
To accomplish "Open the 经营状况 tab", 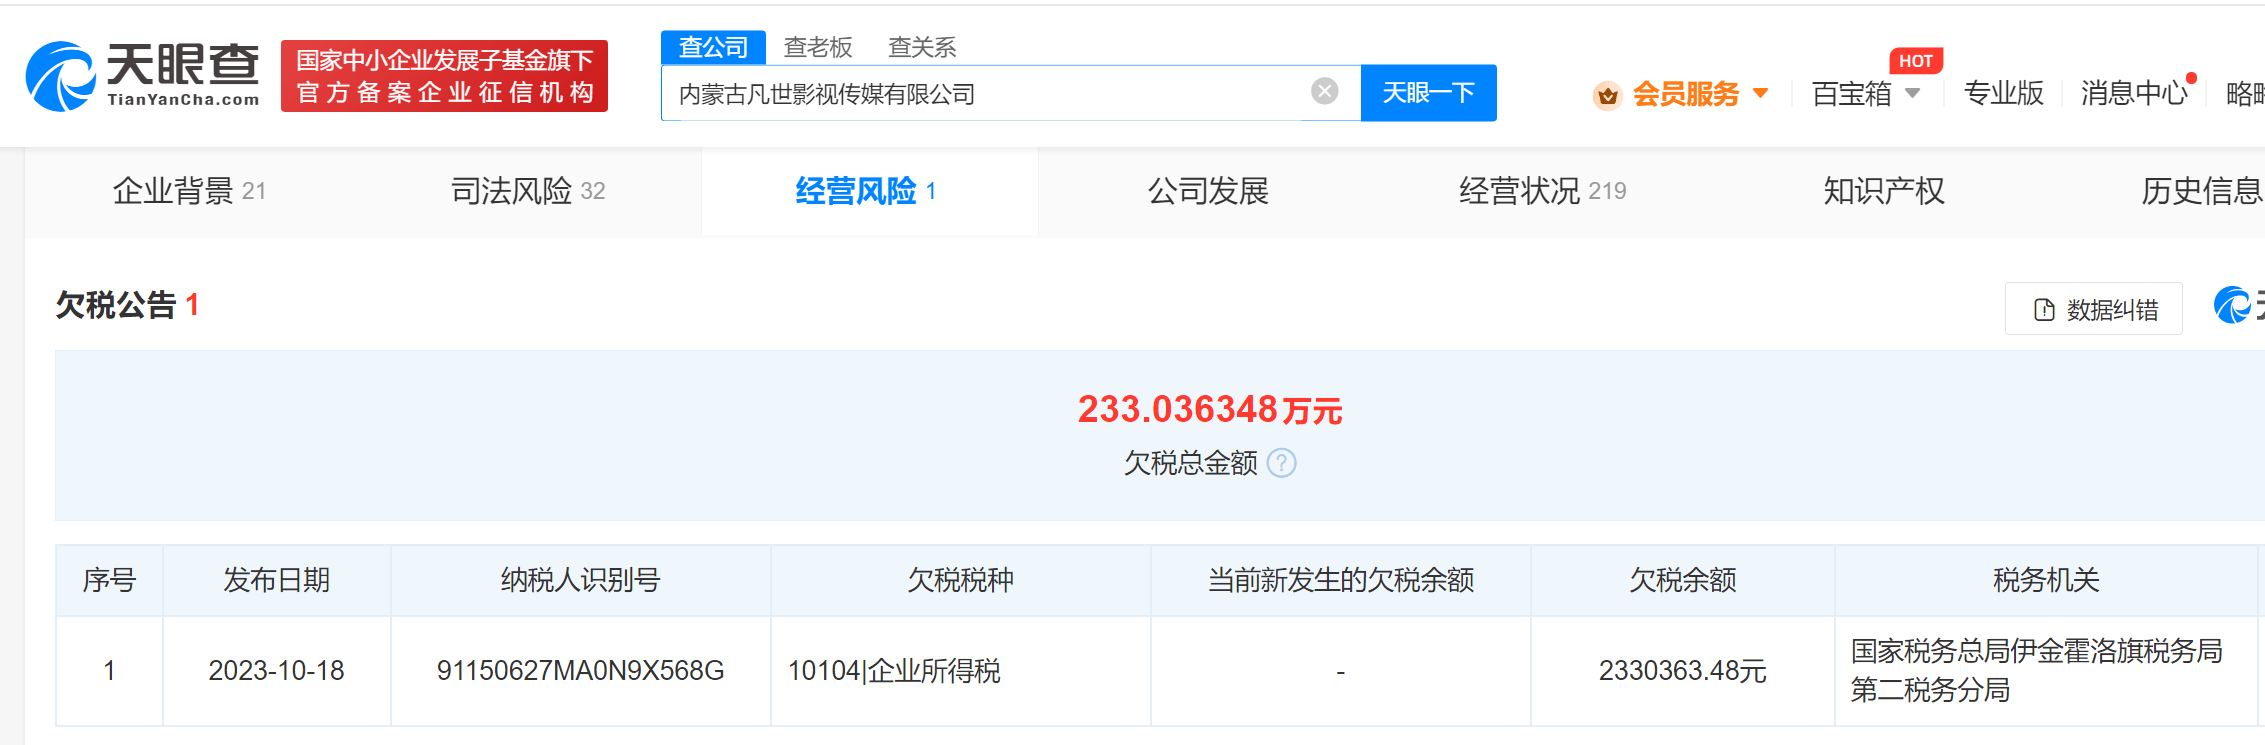I will tap(1542, 191).
